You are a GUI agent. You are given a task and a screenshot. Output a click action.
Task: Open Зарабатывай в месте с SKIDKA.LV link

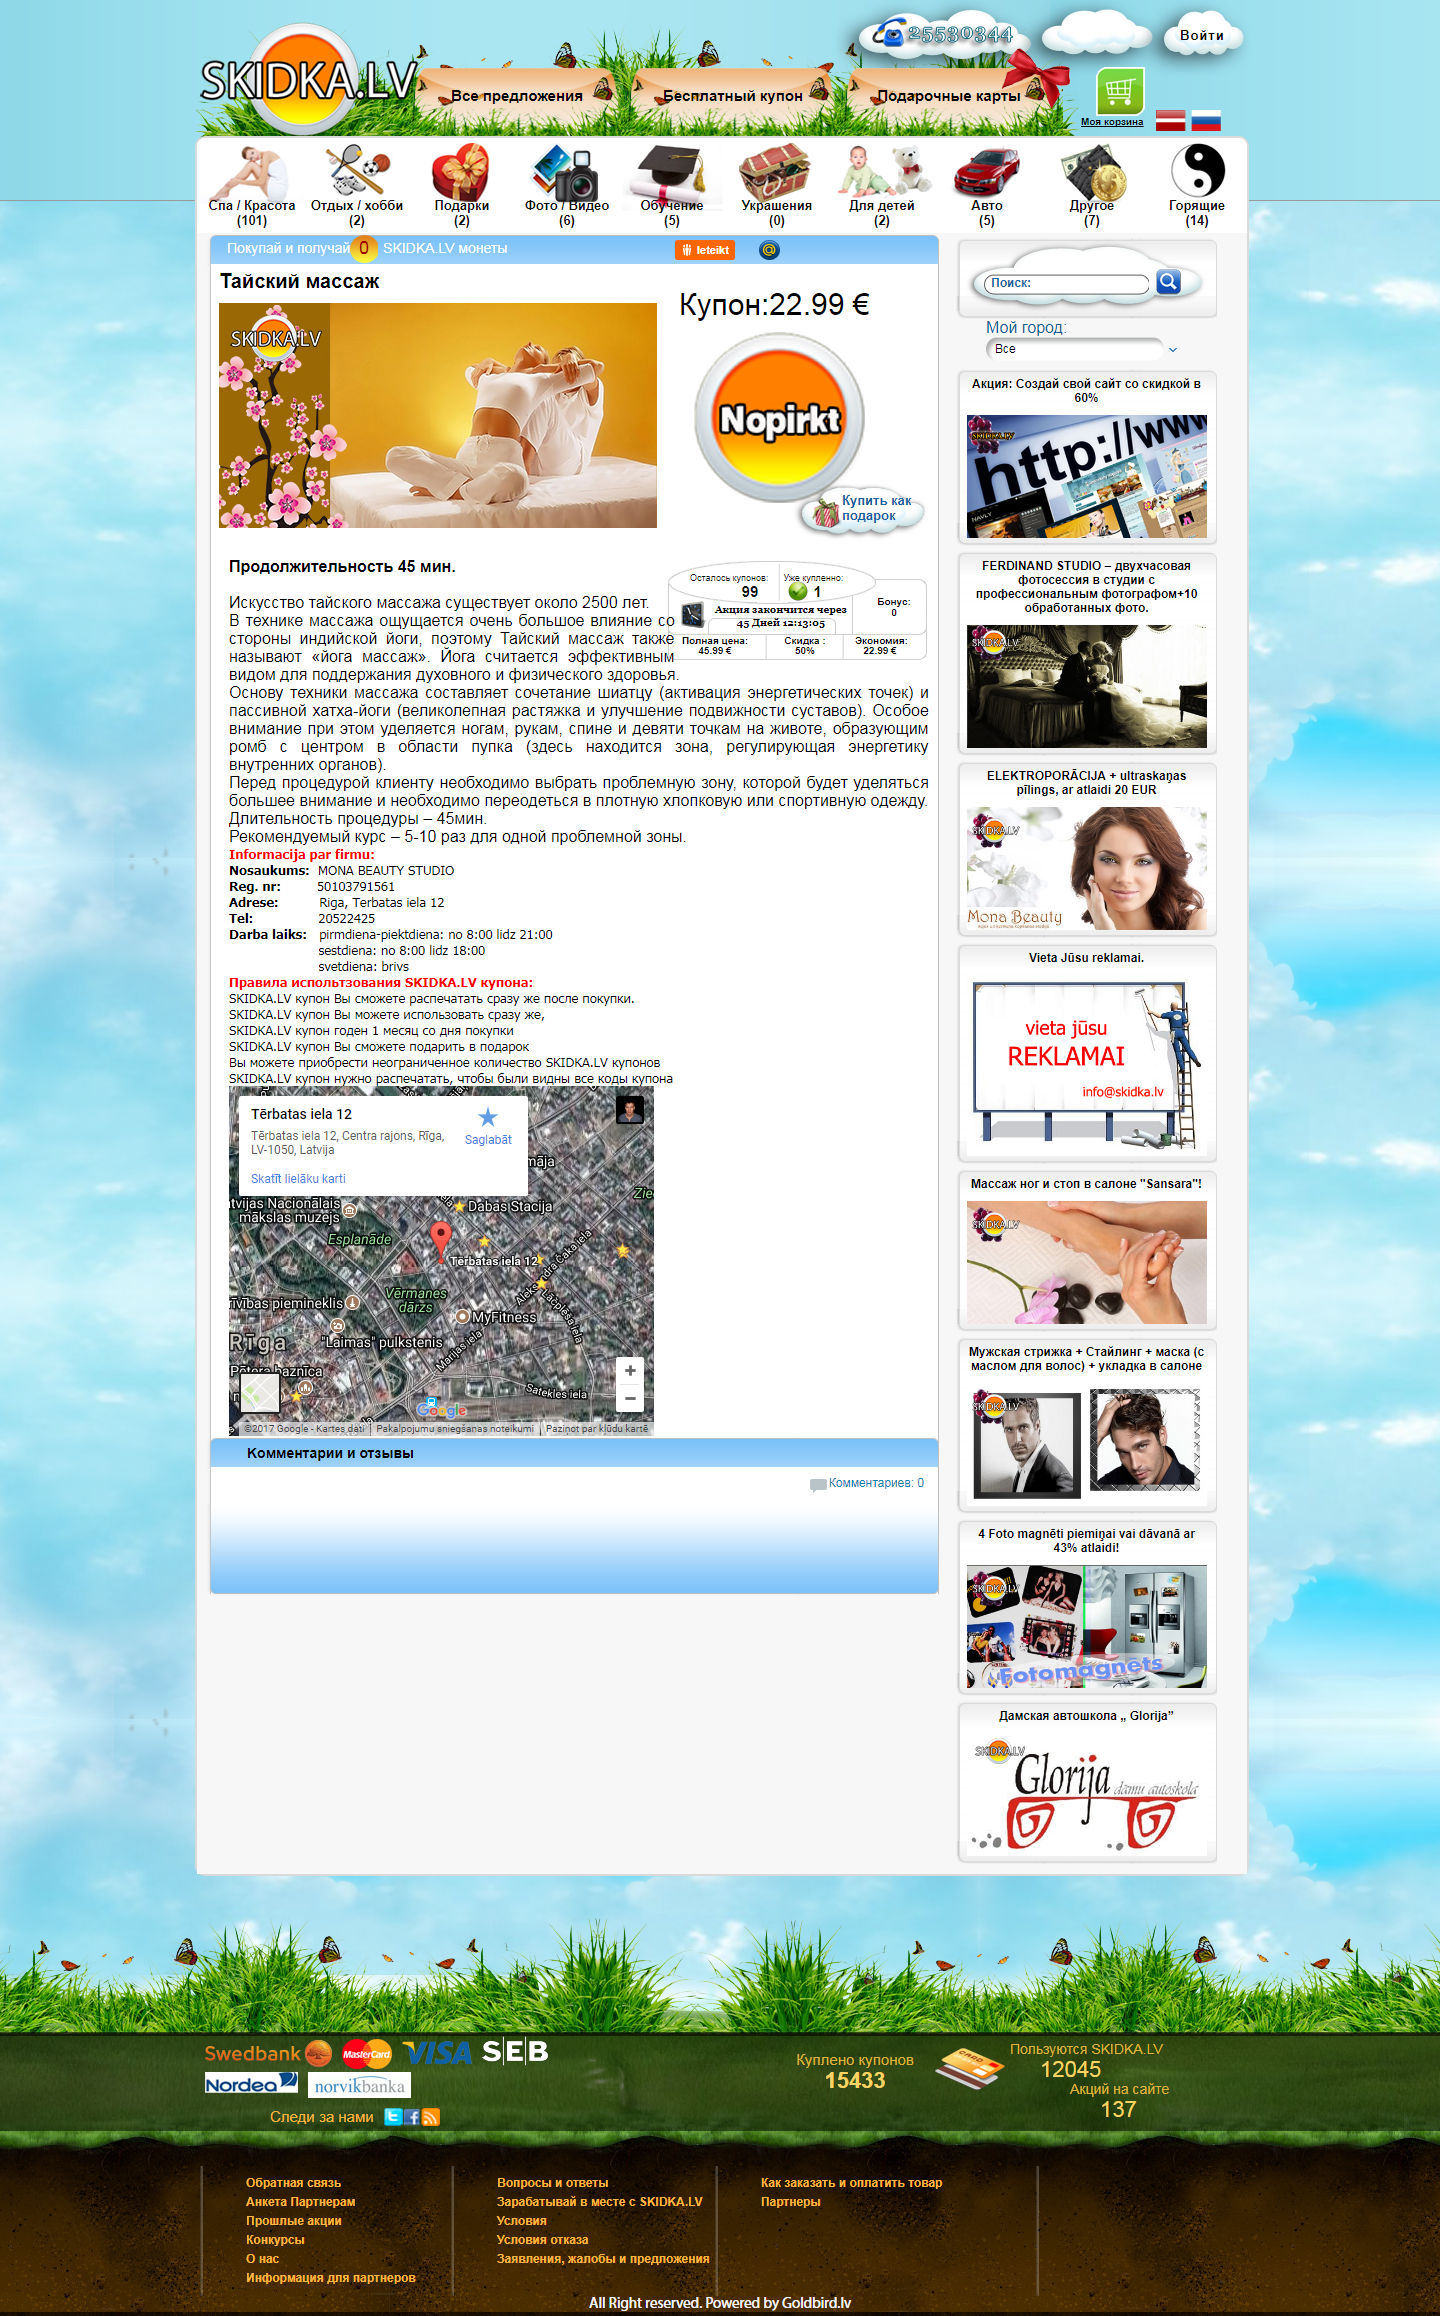coord(600,2202)
